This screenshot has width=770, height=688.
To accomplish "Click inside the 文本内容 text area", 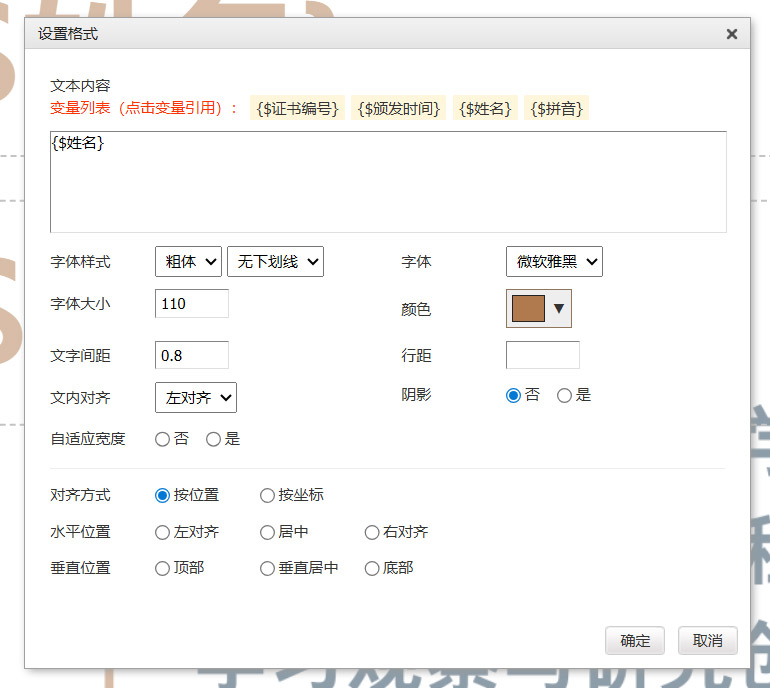I will pos(388,182).
